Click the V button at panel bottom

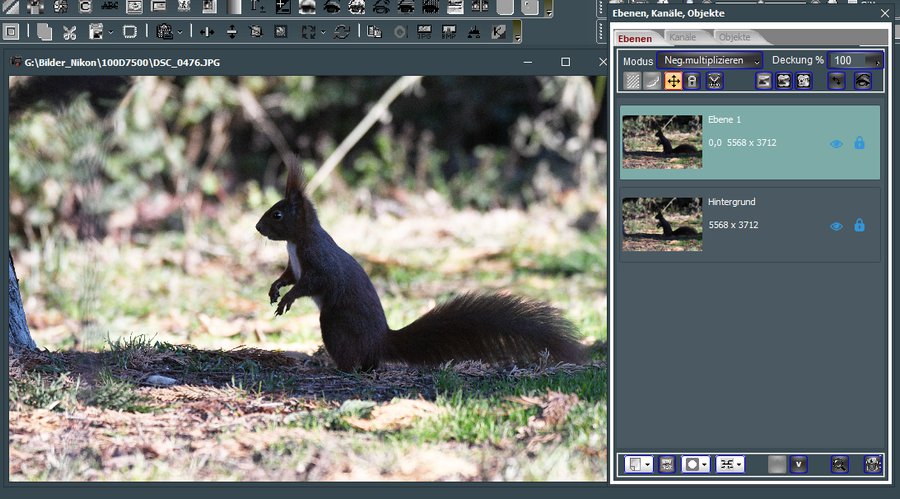800,464
